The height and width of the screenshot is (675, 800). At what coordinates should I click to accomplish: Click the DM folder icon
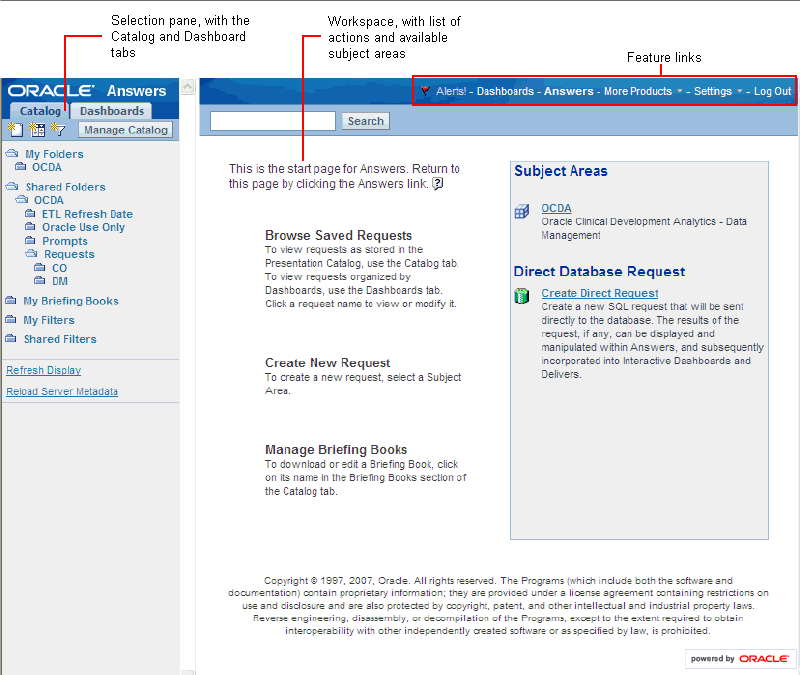(x=40, y=281)
